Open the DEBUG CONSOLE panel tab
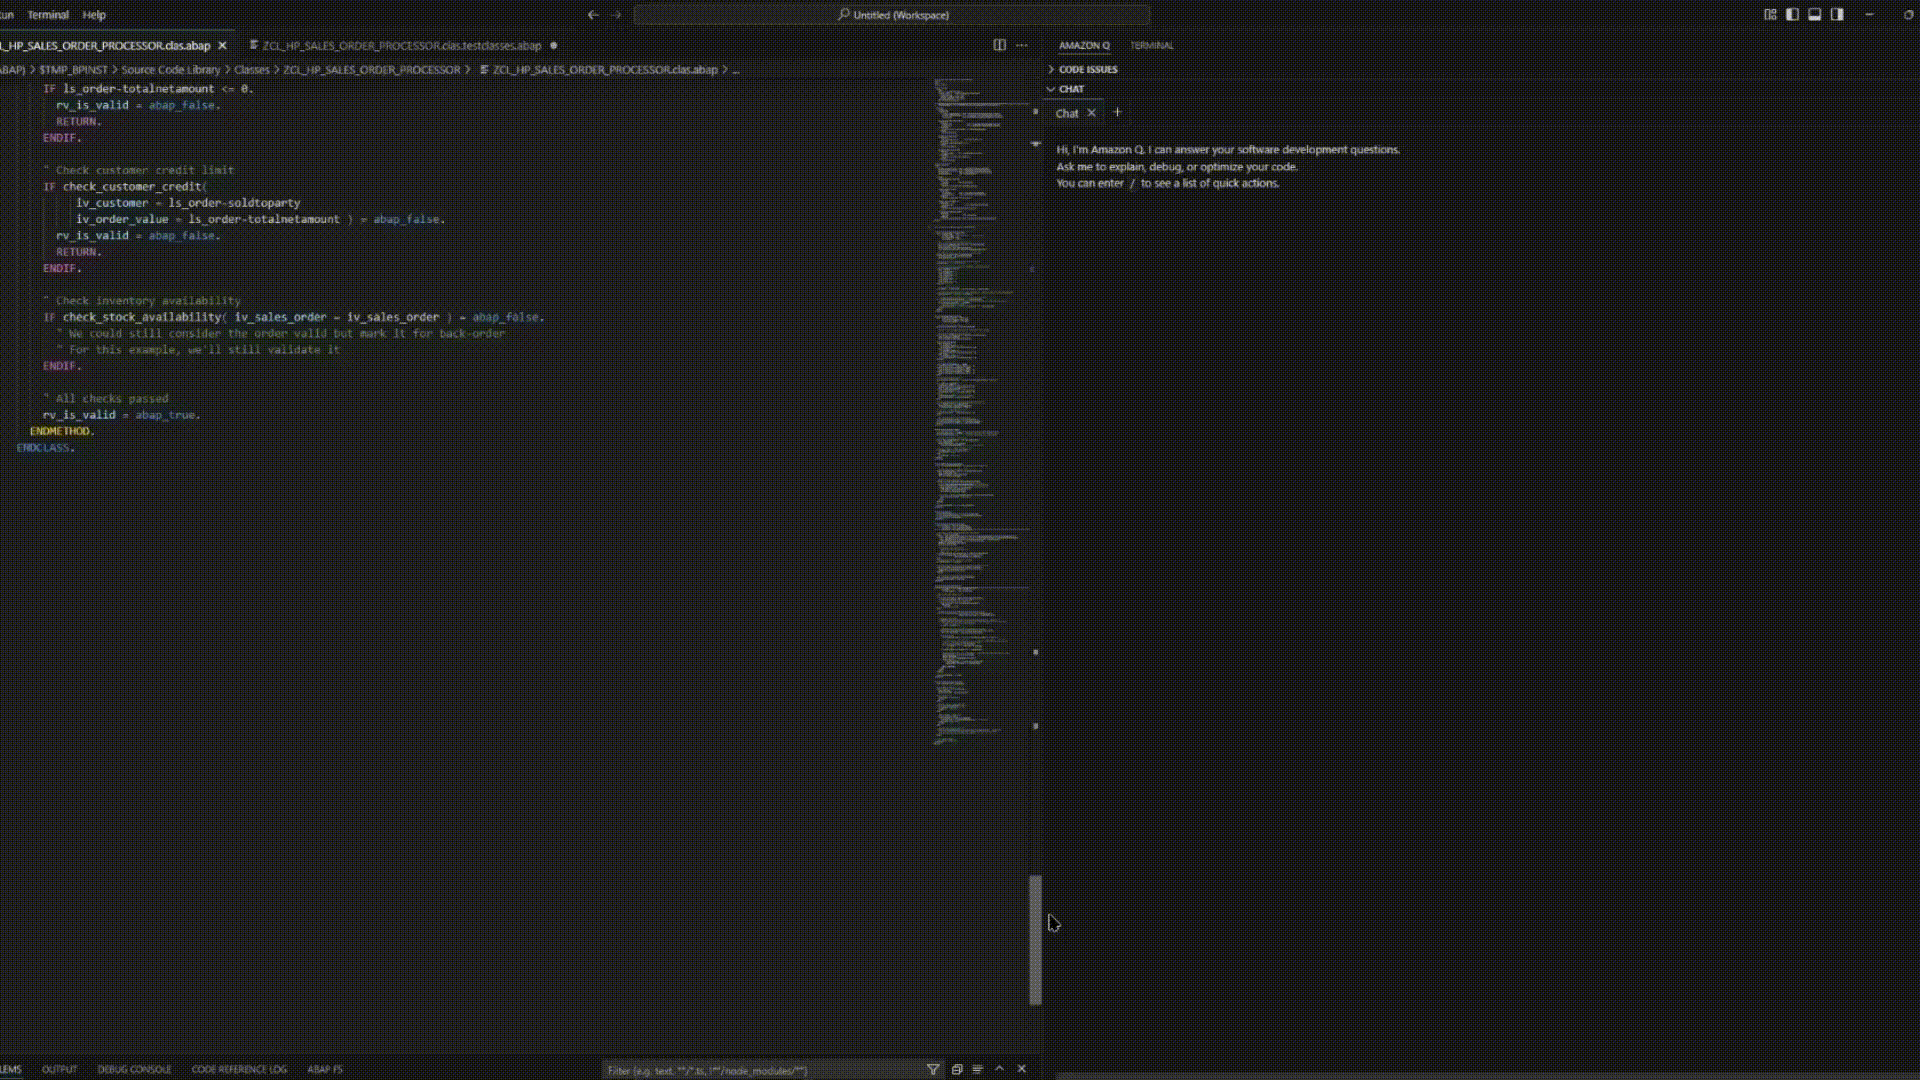Screen dimensions: 1920x1080 click(135, 1069)
